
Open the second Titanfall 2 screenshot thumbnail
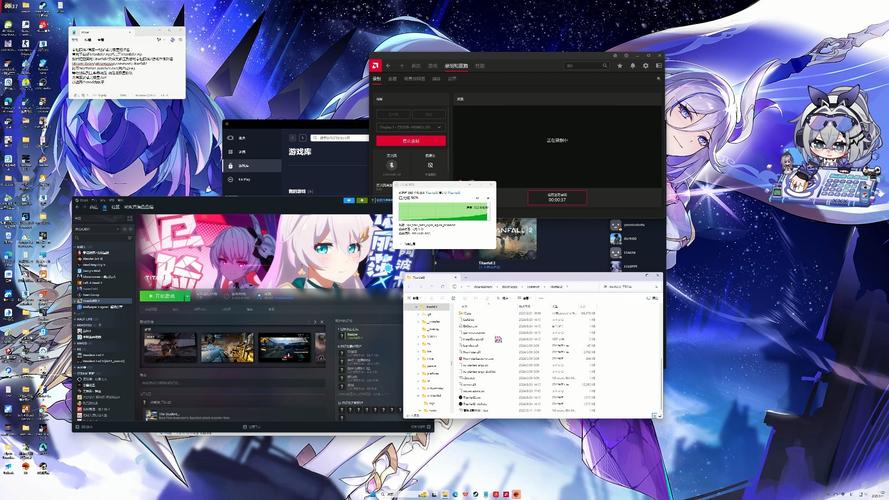(x=227, y=348)
